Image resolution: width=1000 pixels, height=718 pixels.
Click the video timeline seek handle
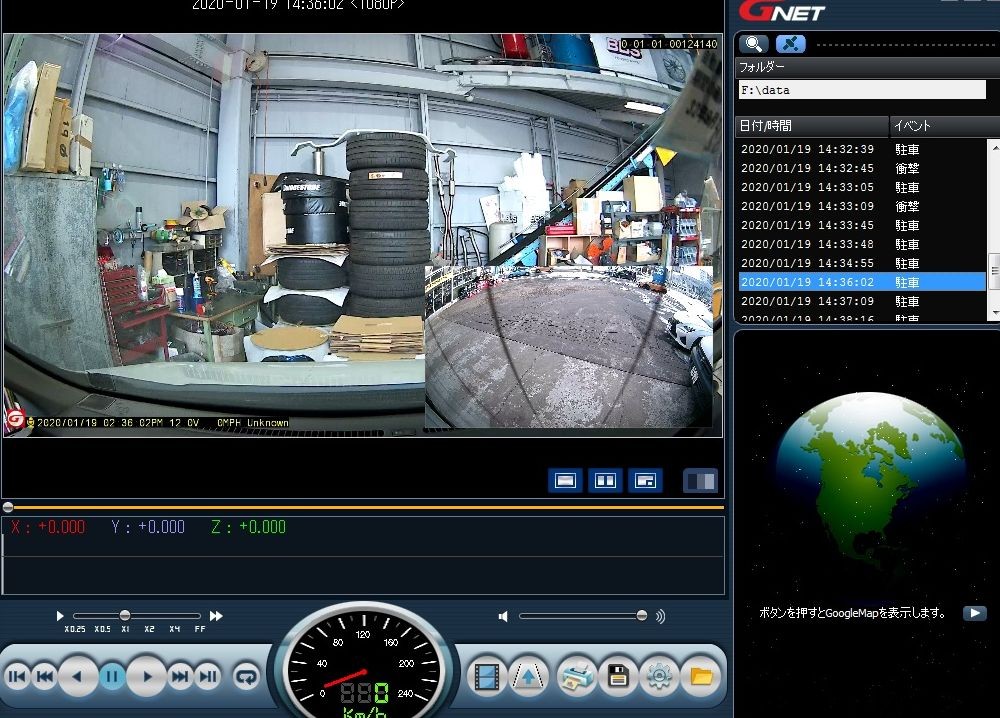pyautogui.click(x=8, y=507)
